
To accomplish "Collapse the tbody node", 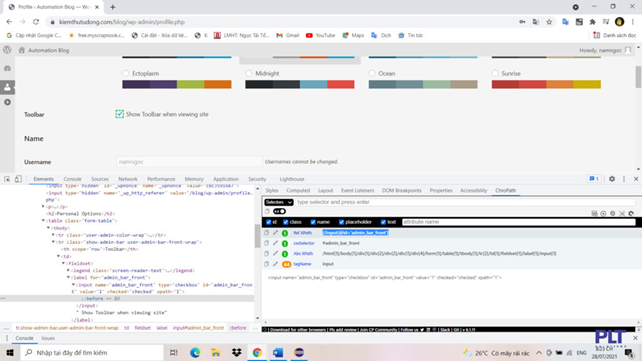I will pyautogui.click(x=48, y=228).
